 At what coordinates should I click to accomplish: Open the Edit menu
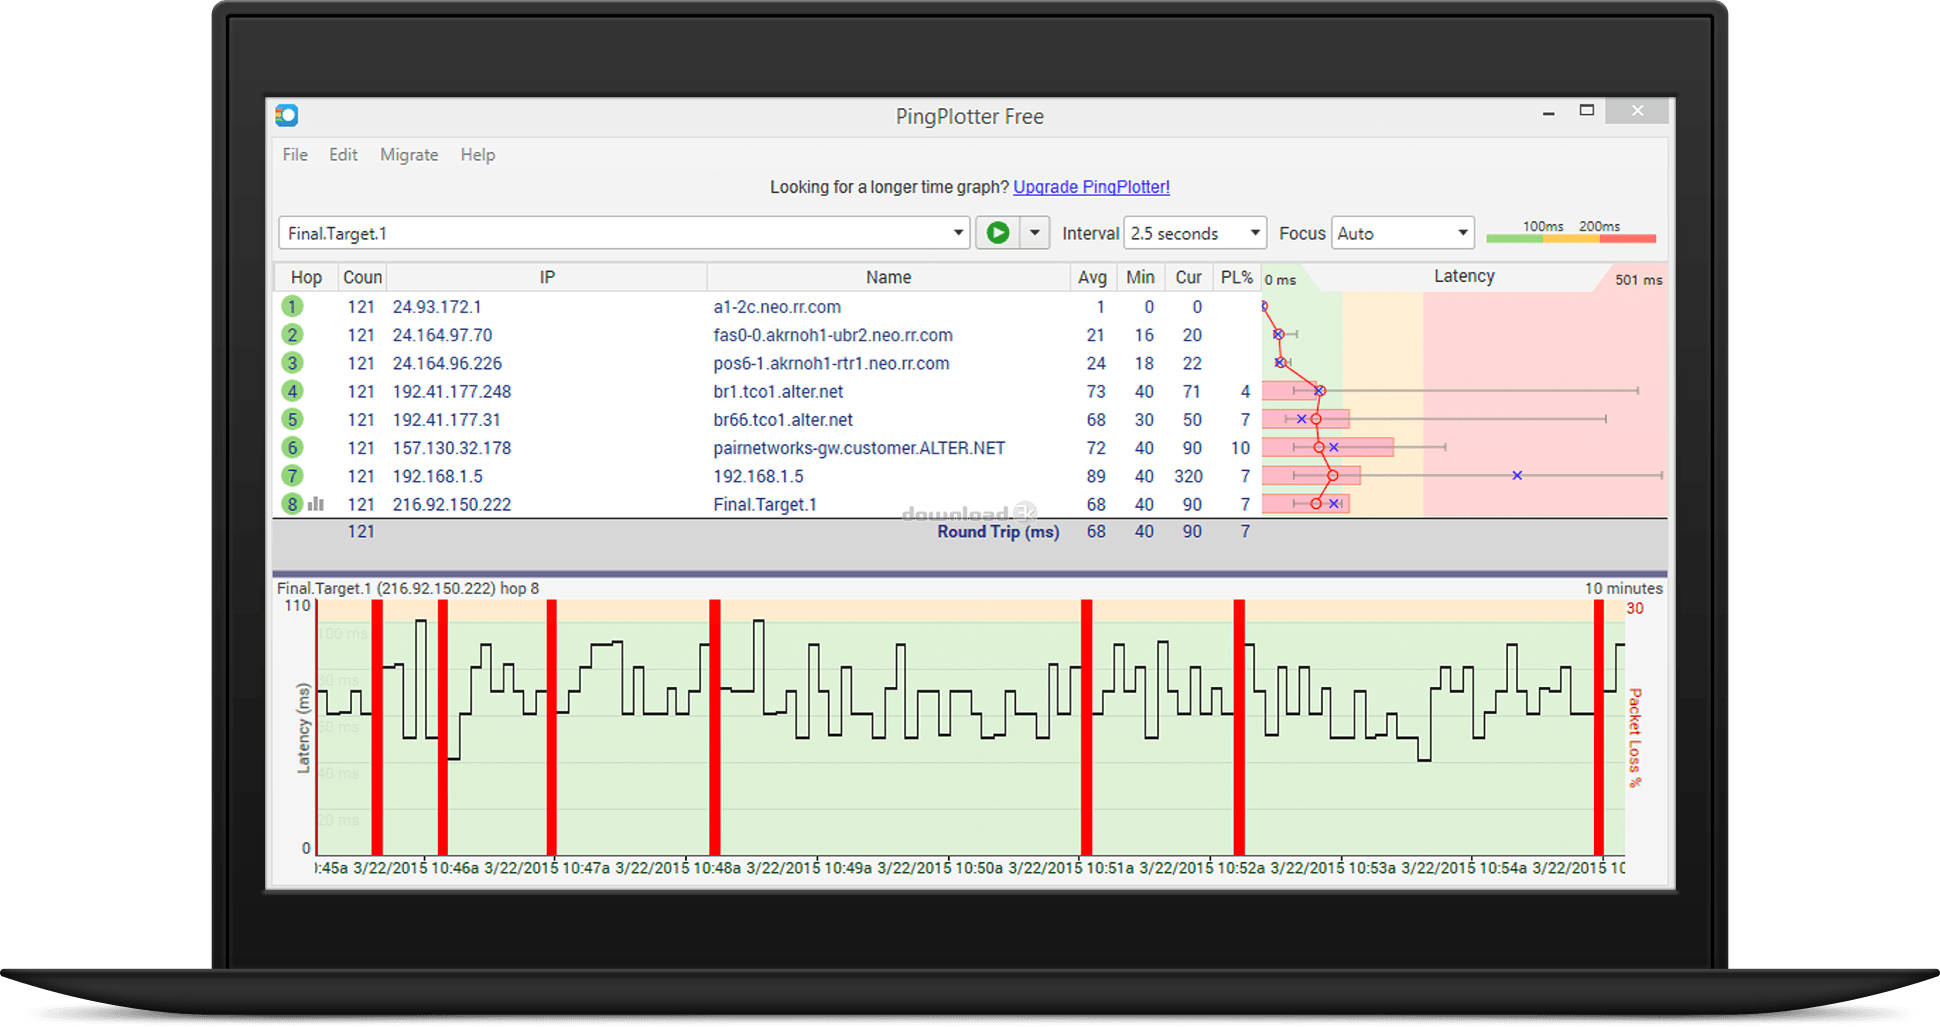[x=343, y=155]
